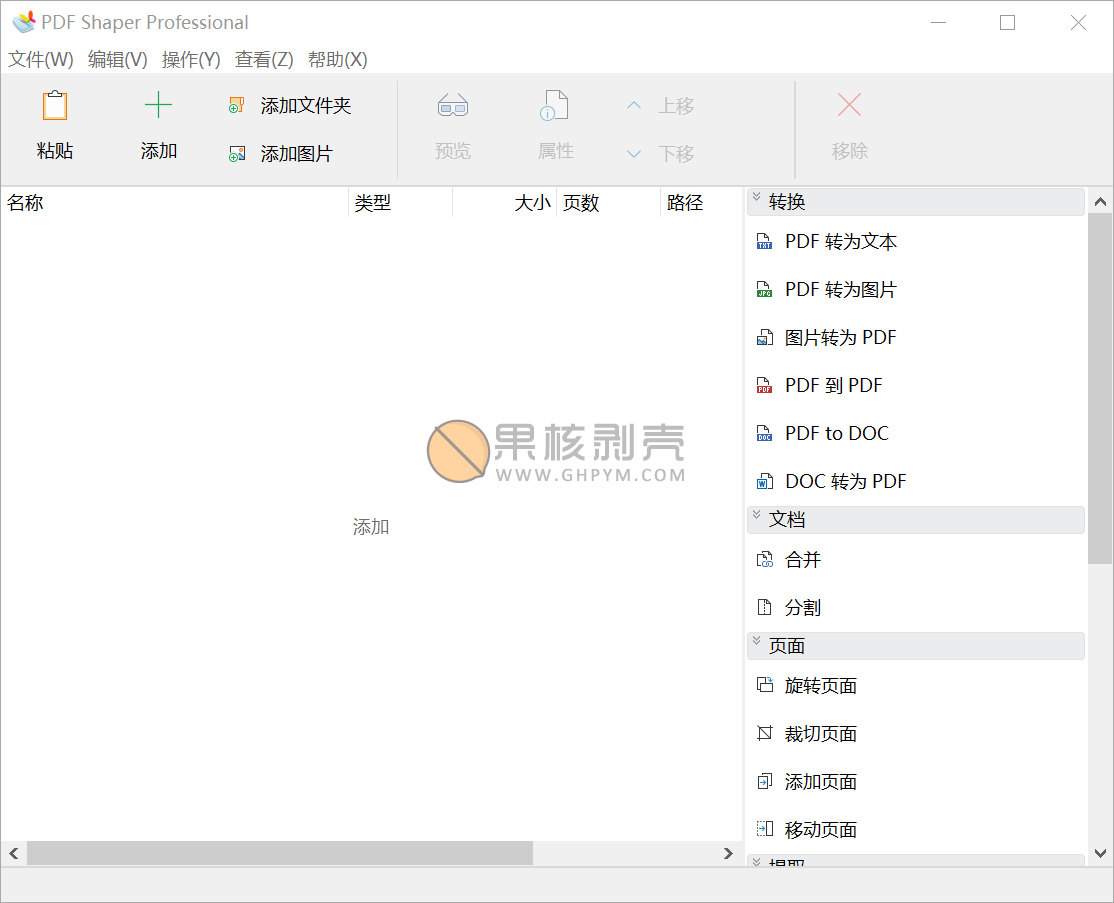Screen dimensions: 1114x903
Task: Launch the Split (分割) tool
Action: click(802, 608)
